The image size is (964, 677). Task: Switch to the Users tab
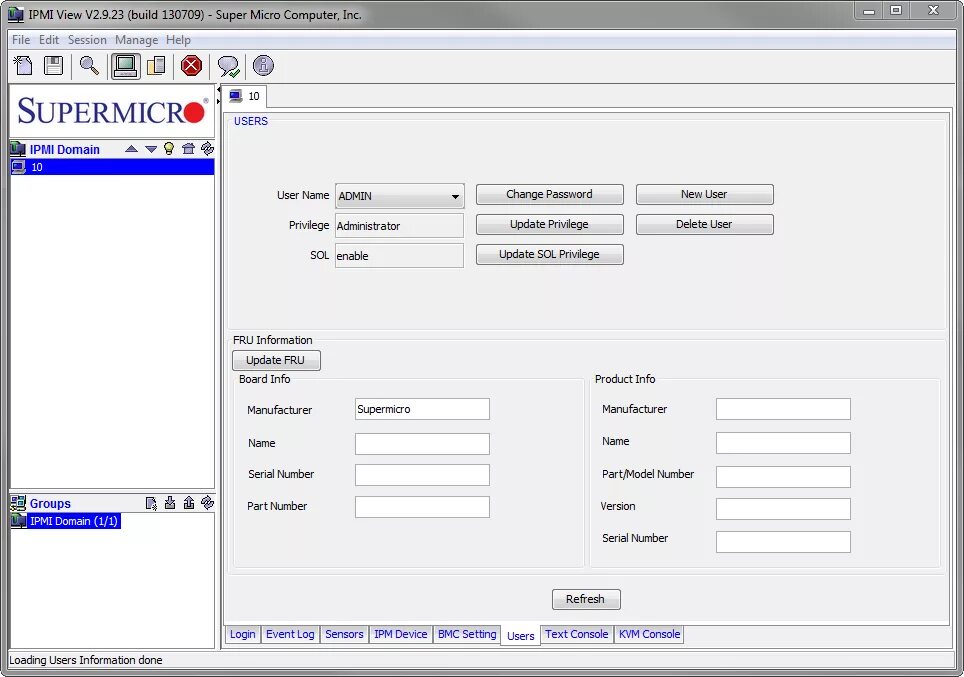520,636
